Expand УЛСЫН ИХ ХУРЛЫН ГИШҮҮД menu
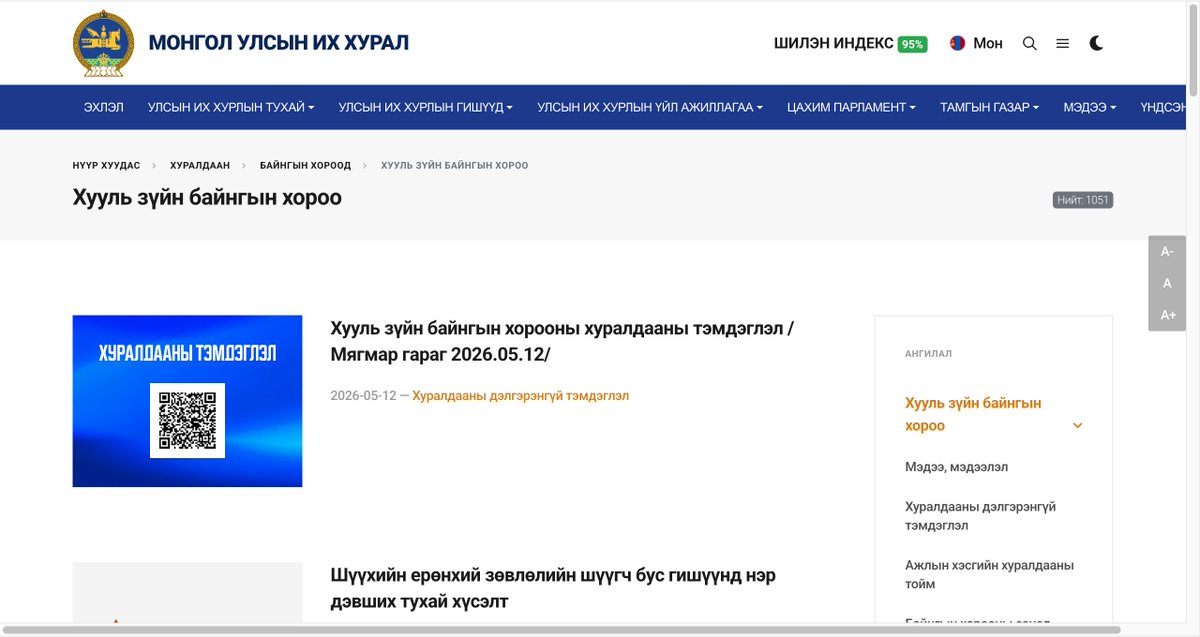This screenshot has width=1200, height=637. click(426, 107)
